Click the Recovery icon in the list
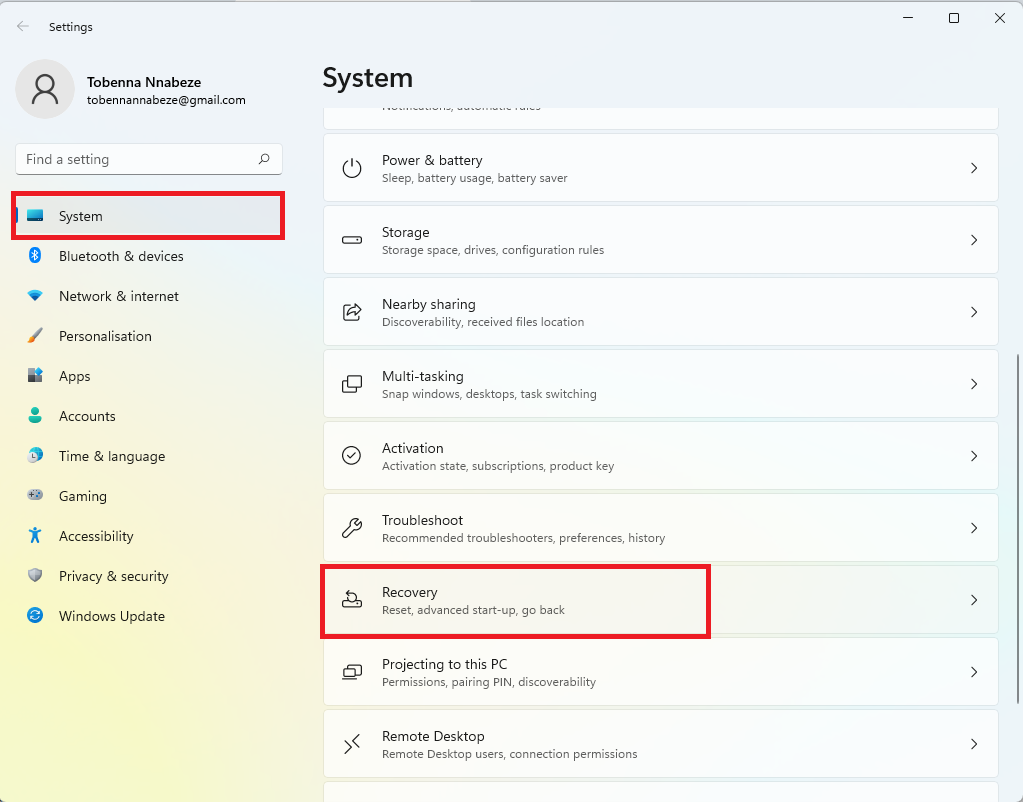This screenshot has width=1023, height=802. [x=351, y=600]
